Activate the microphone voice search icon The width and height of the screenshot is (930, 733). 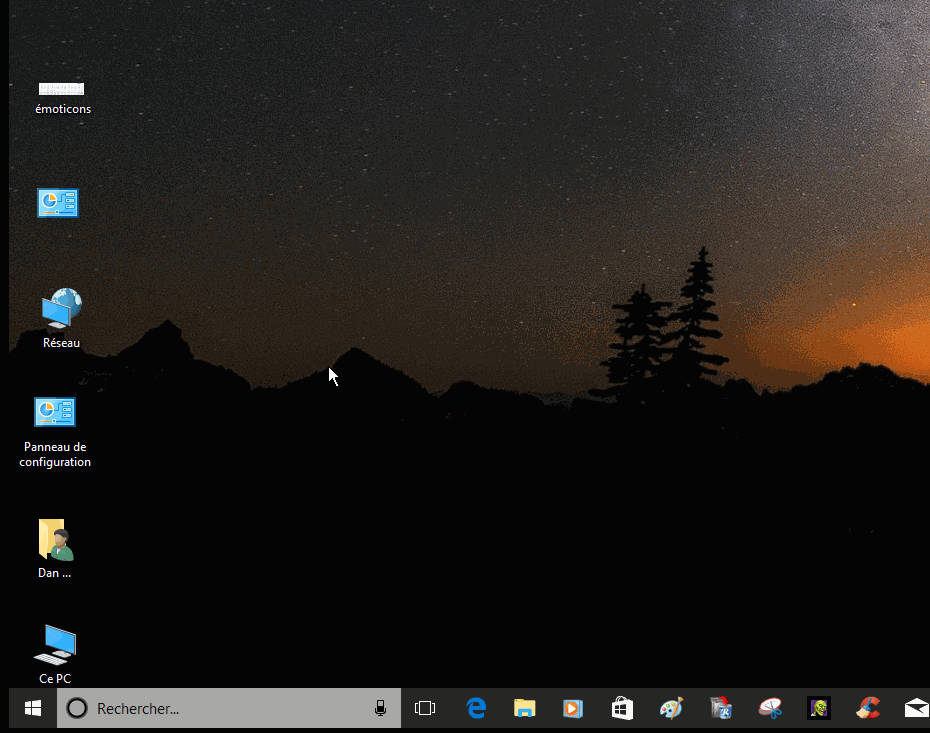point(380,708)
